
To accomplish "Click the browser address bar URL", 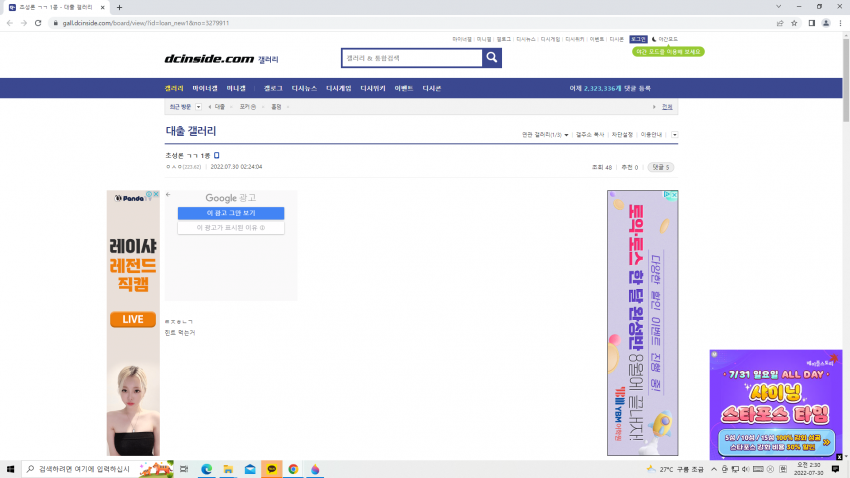I will (145, 23).
